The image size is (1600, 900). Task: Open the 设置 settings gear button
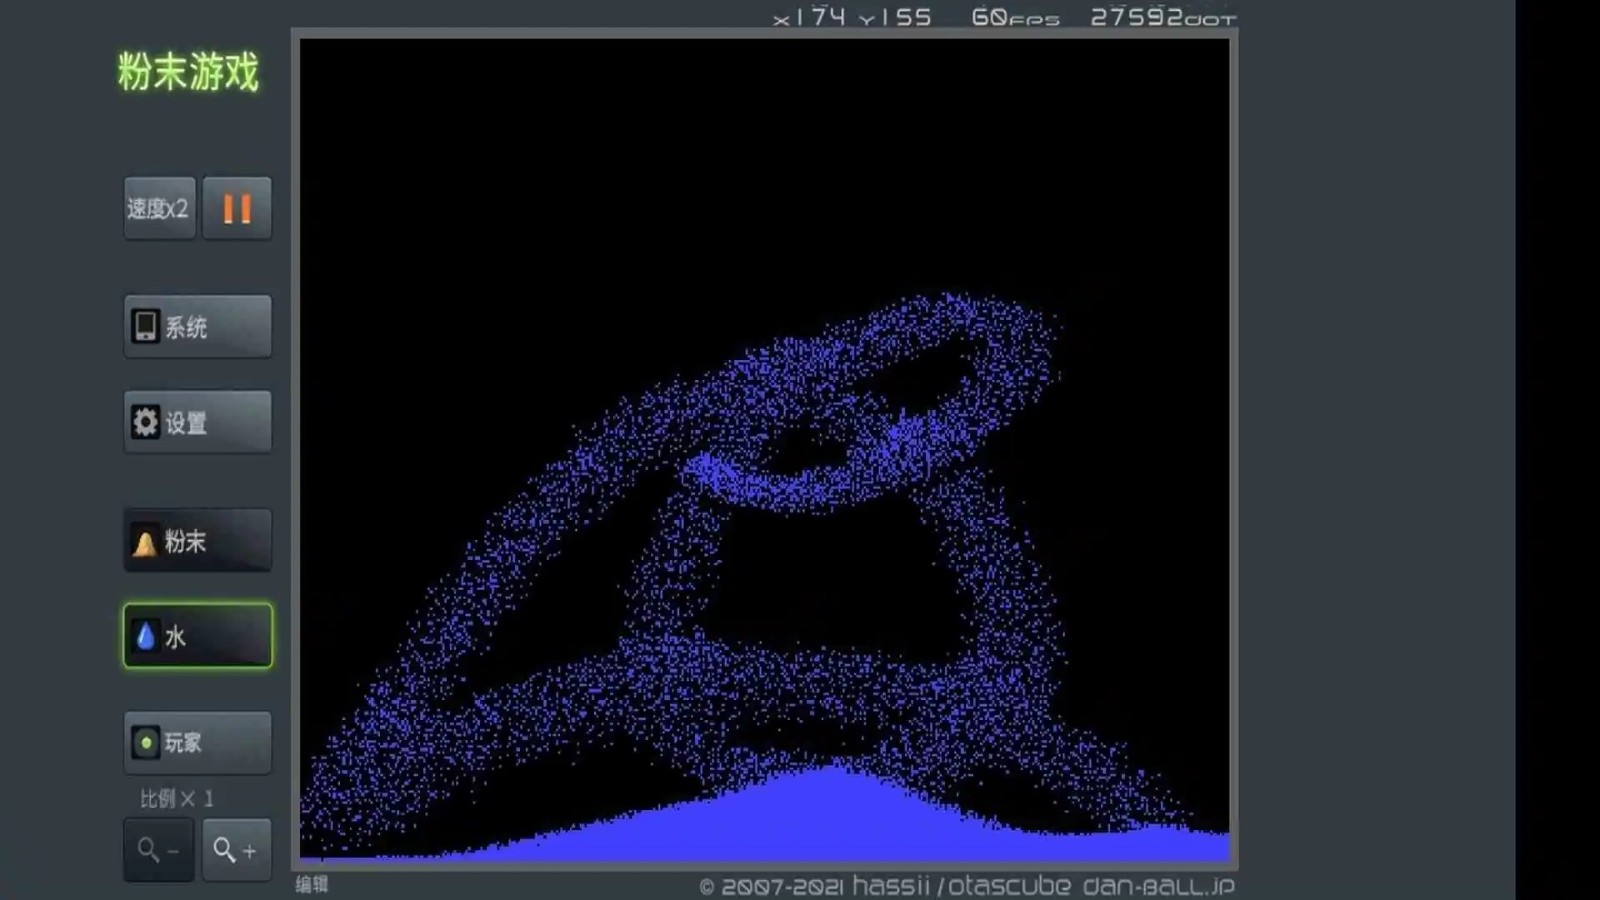197,422
